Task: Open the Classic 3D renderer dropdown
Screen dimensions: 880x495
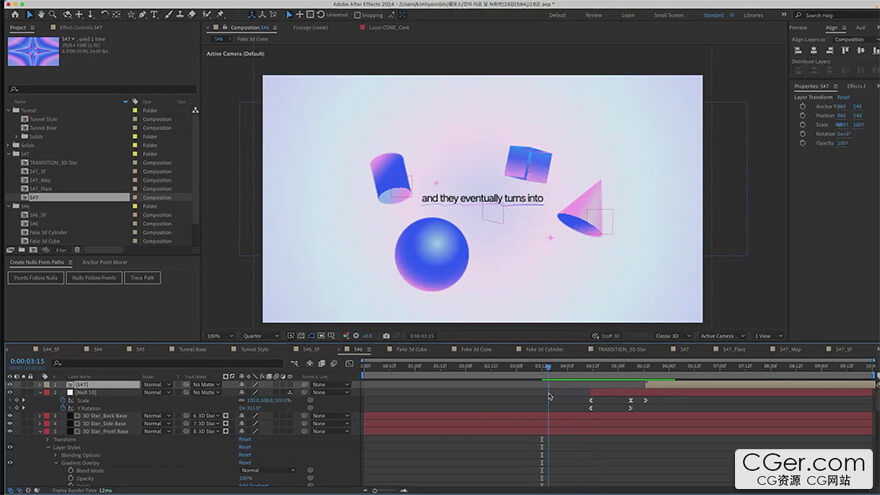Action: tap(673, 336)
